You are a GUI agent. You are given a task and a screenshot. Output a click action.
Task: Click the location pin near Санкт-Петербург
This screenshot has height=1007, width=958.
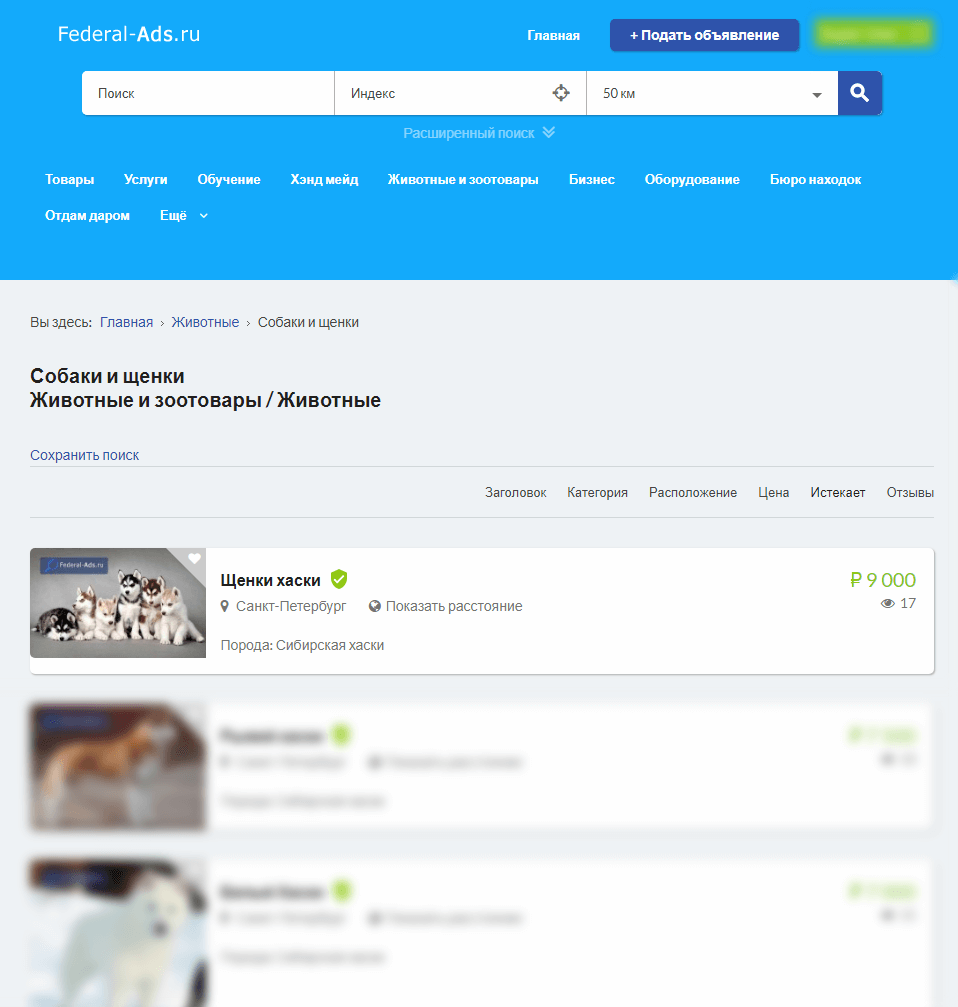click(225, 606)
